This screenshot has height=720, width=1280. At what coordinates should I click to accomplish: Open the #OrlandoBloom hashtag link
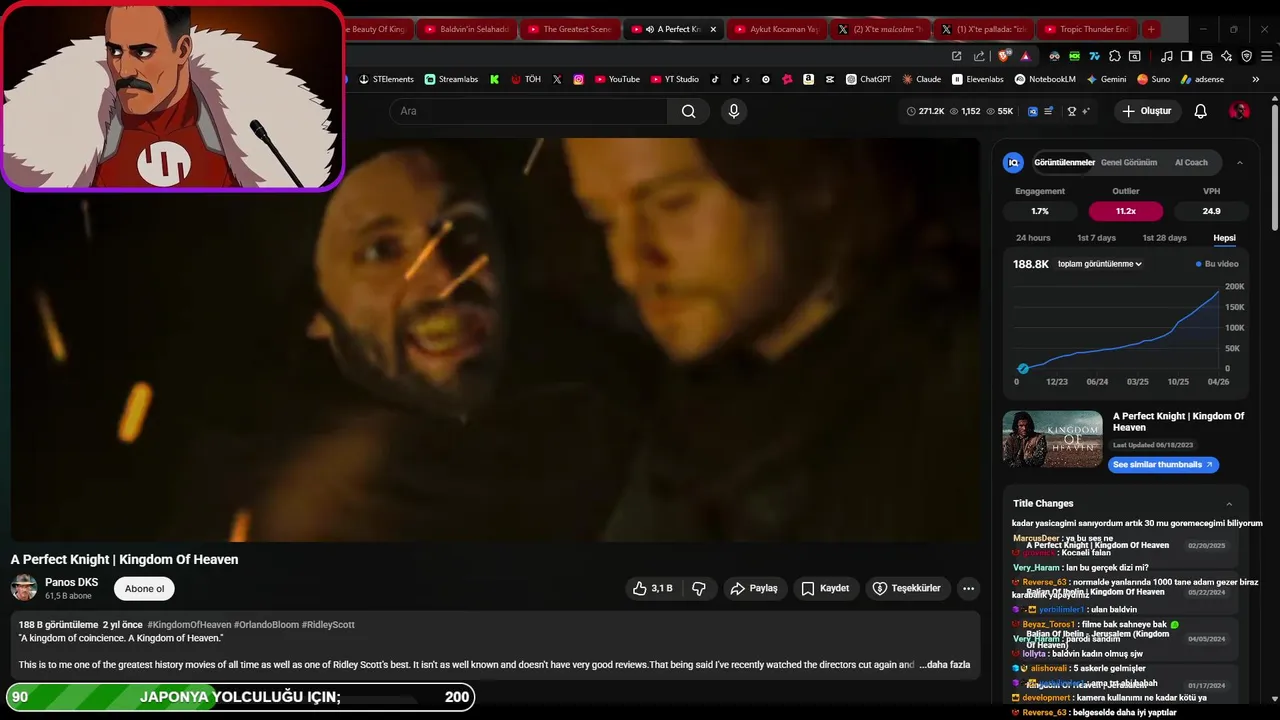click(266, 625)
